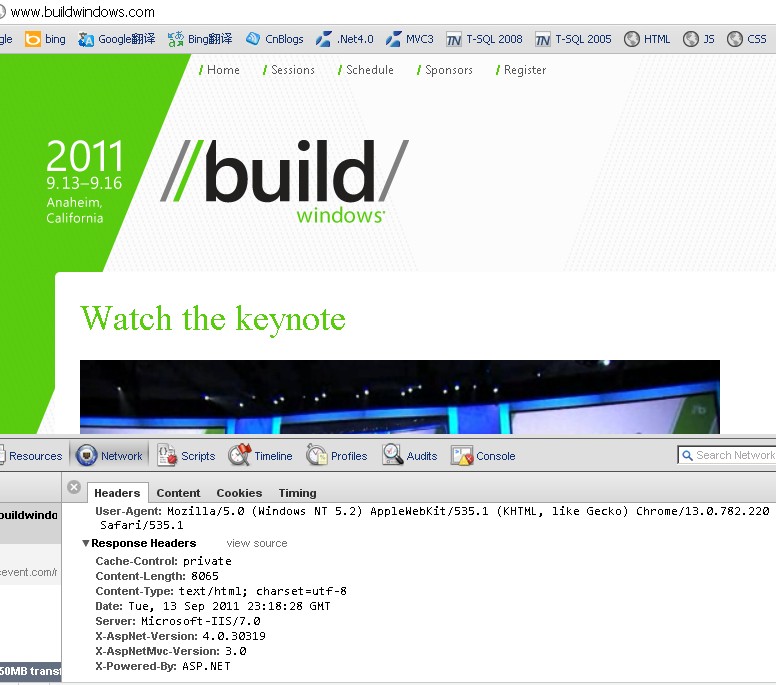Open the T-SQL 2005 bookmark
The width and height of the screenshot is (776, 685).
(x=573, y=39)
